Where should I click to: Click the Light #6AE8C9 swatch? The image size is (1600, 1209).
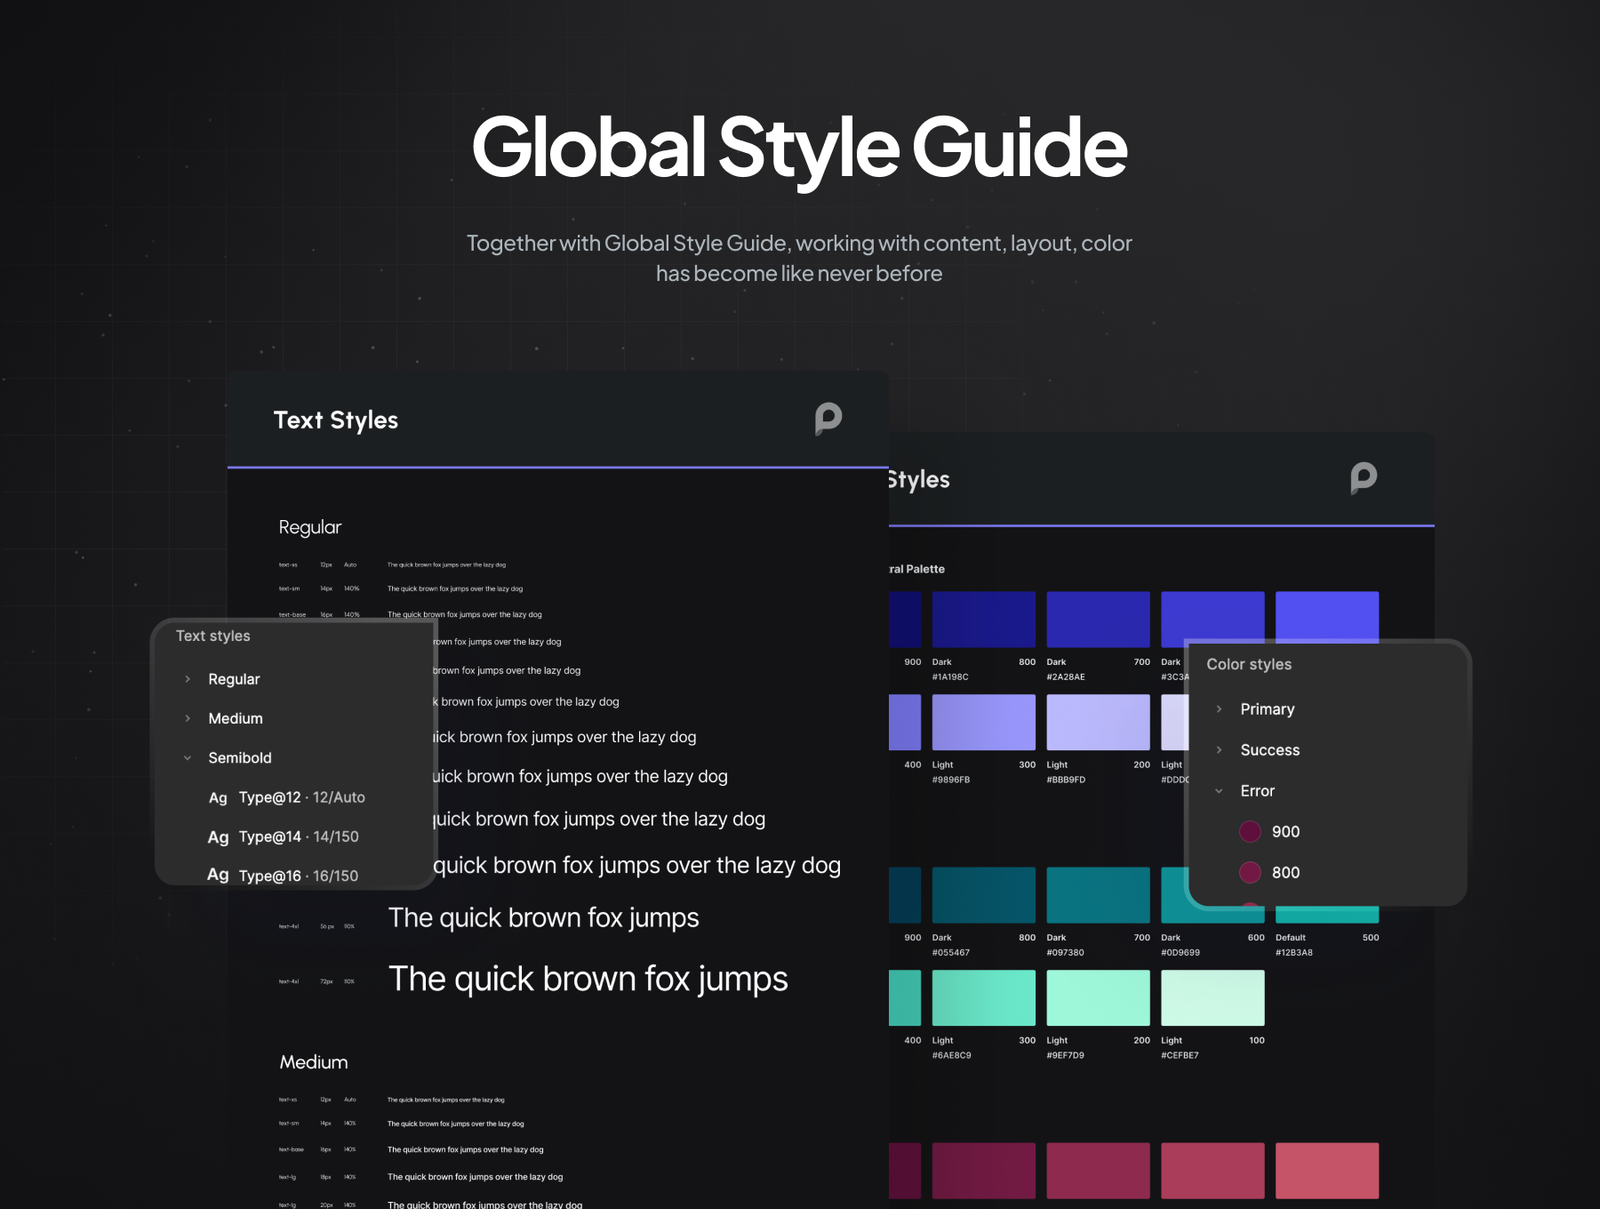pos(982,998)
